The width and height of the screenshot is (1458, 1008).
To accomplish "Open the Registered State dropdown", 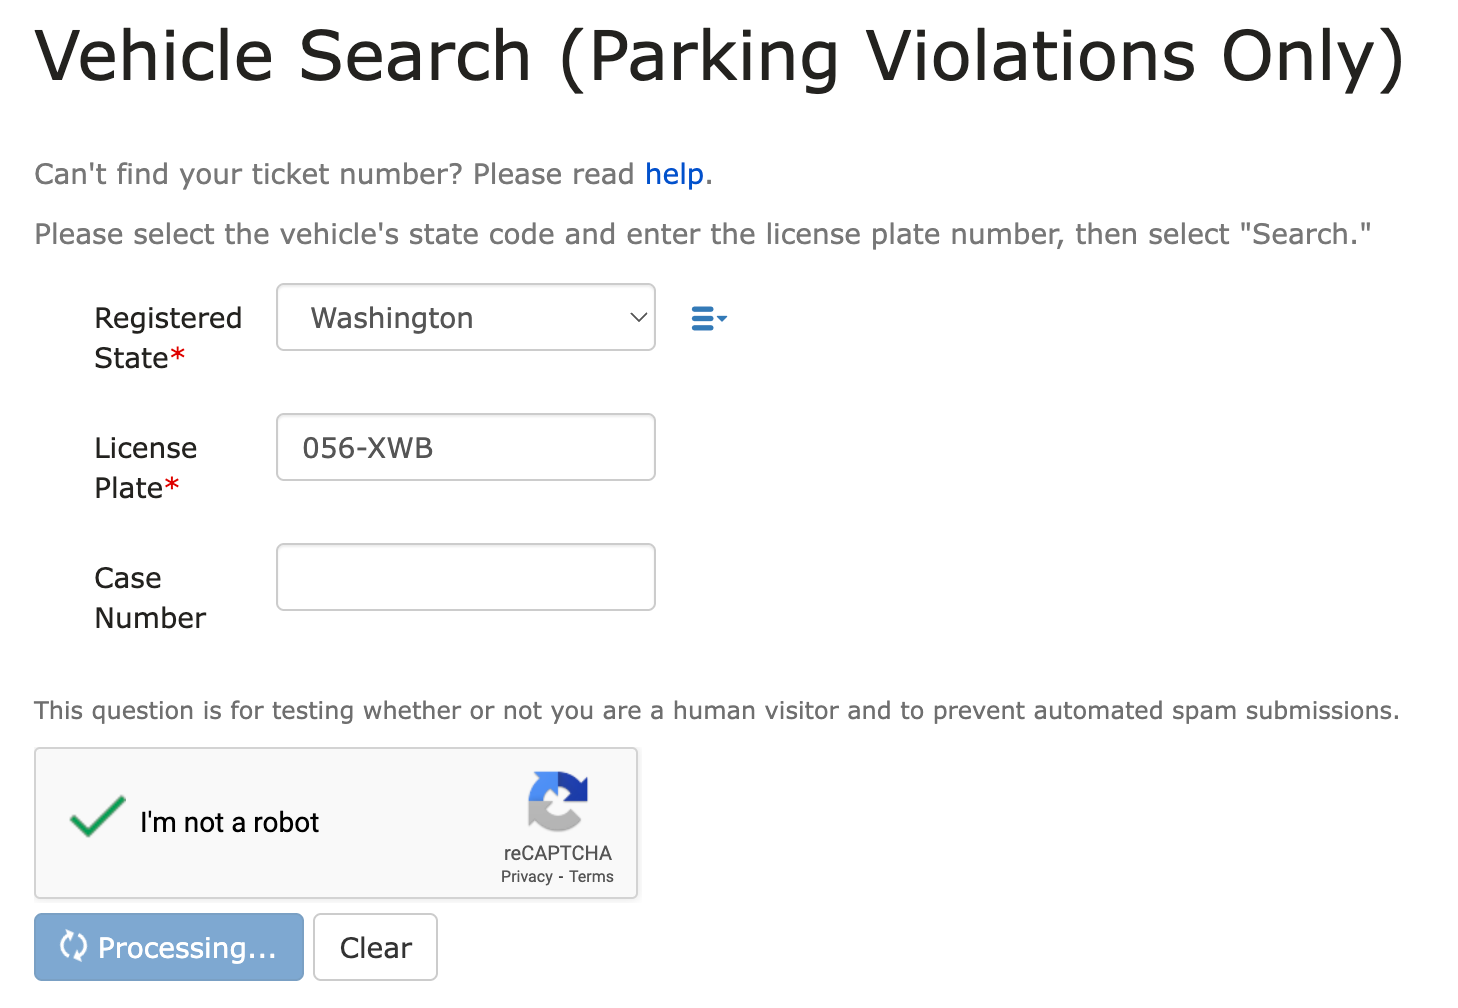I will (466, 317).
